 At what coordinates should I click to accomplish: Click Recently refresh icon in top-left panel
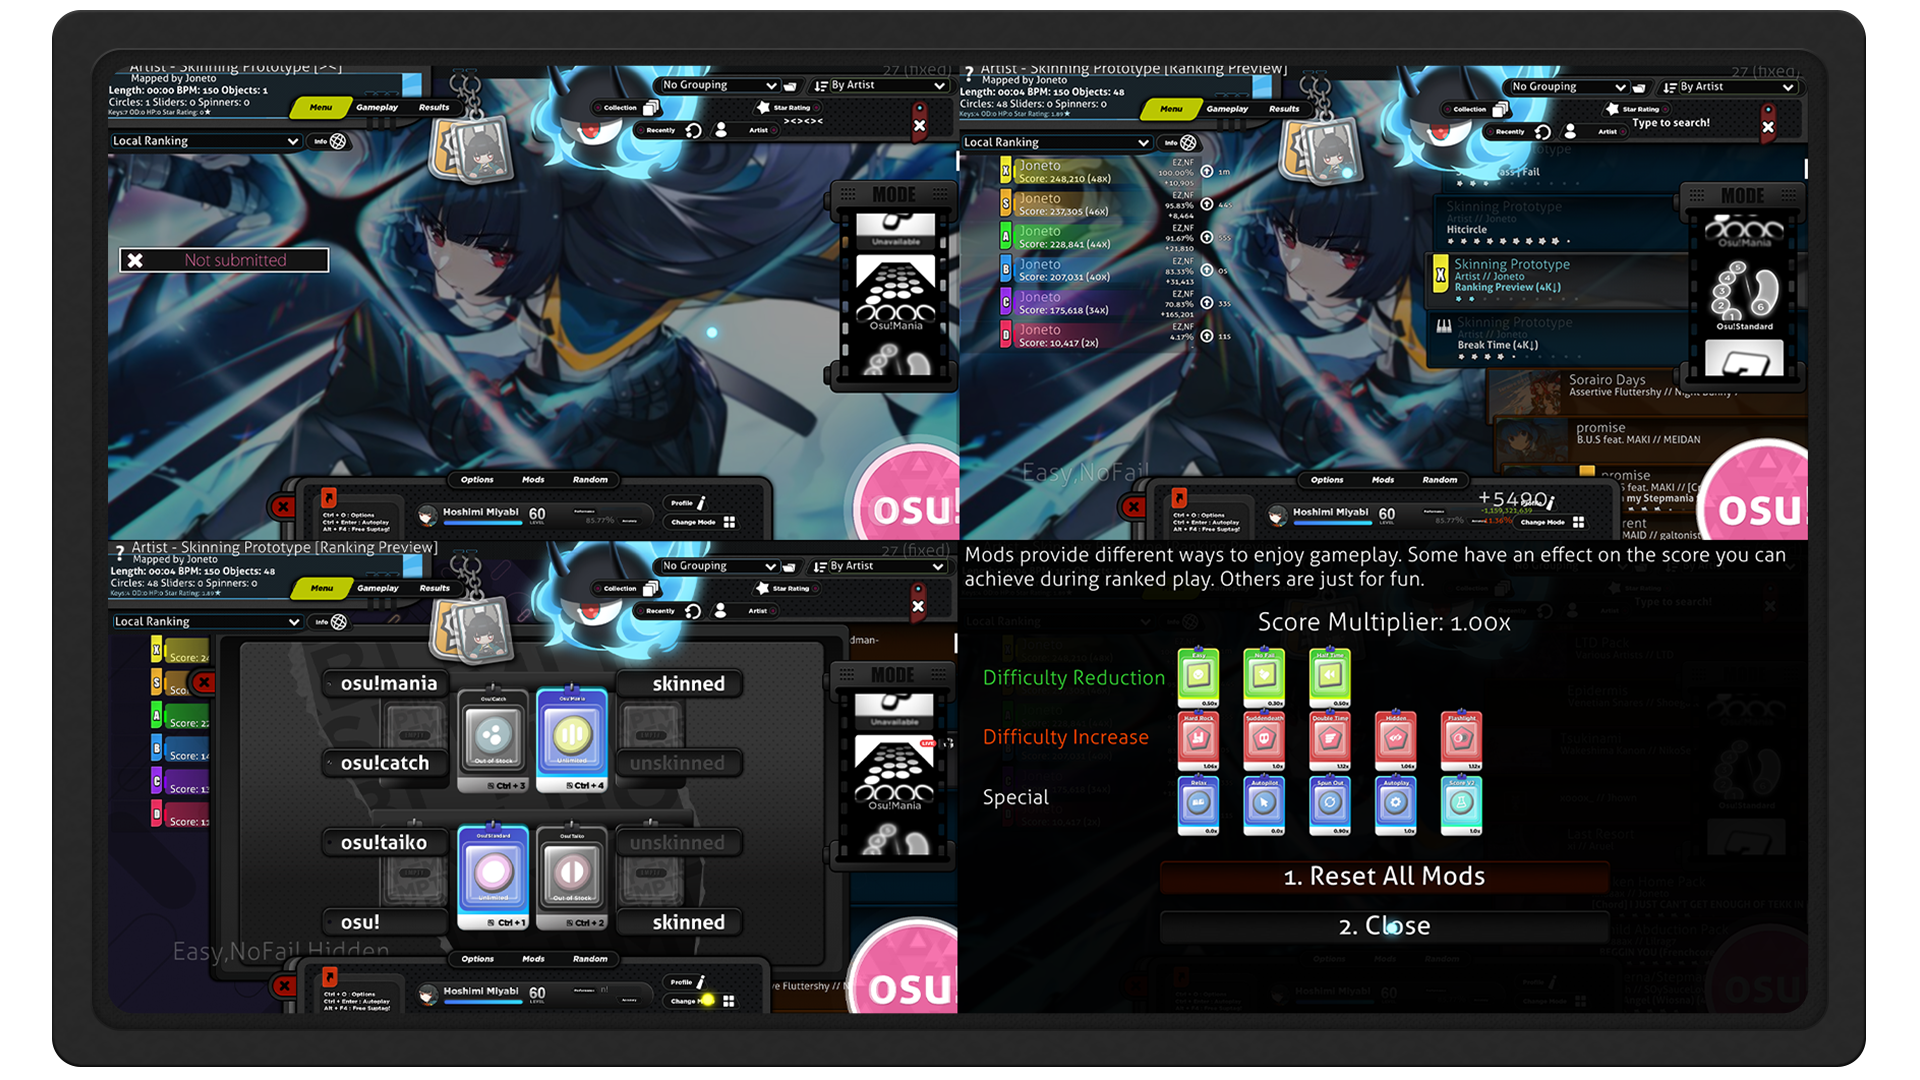coord(693,130)
